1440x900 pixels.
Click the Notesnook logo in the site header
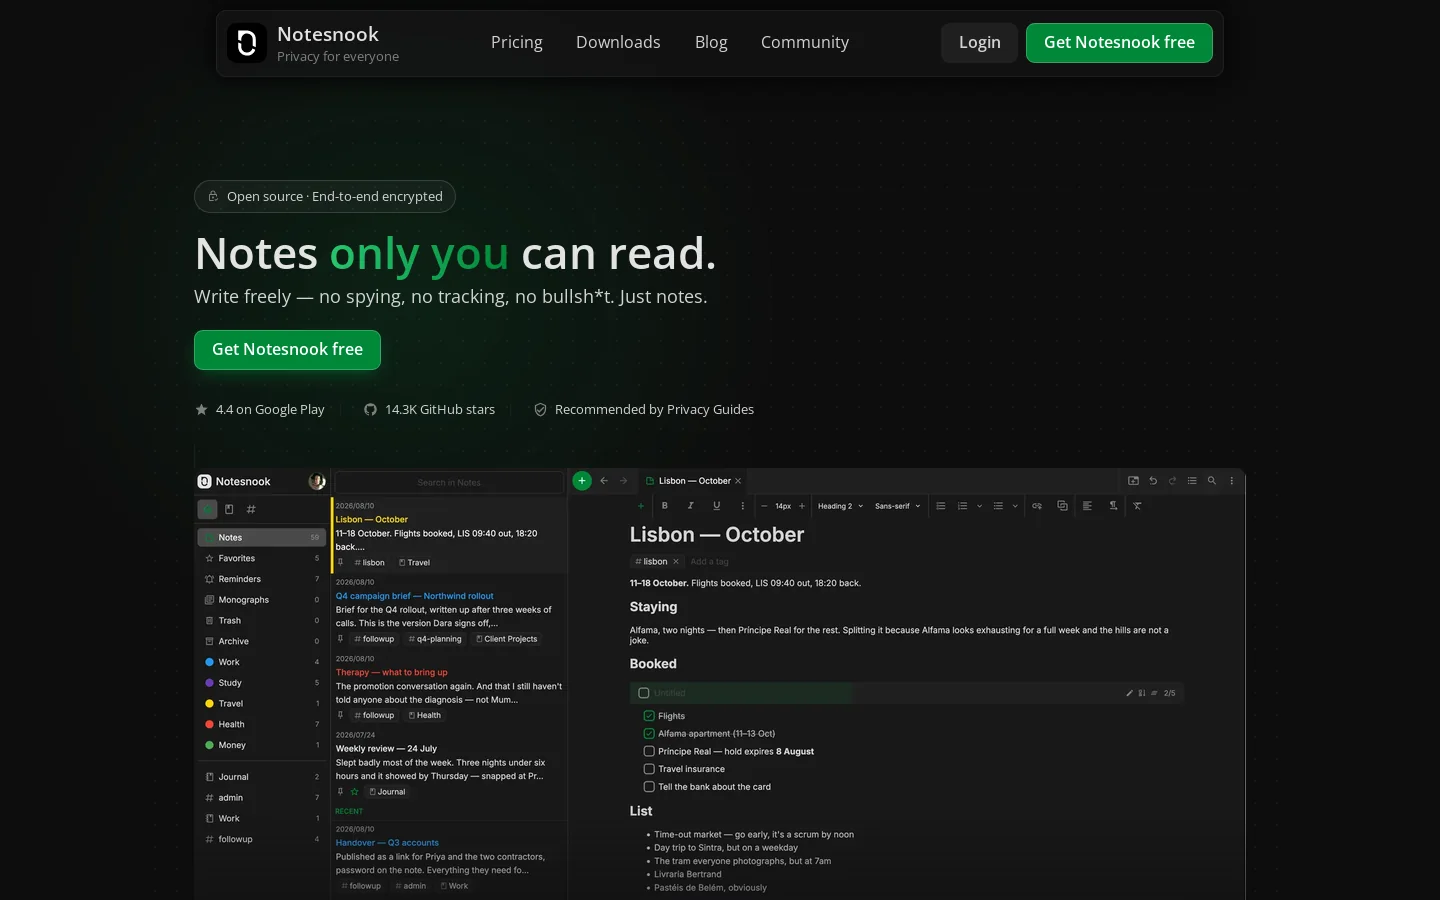pyautogui.click(x=247, y=43)
